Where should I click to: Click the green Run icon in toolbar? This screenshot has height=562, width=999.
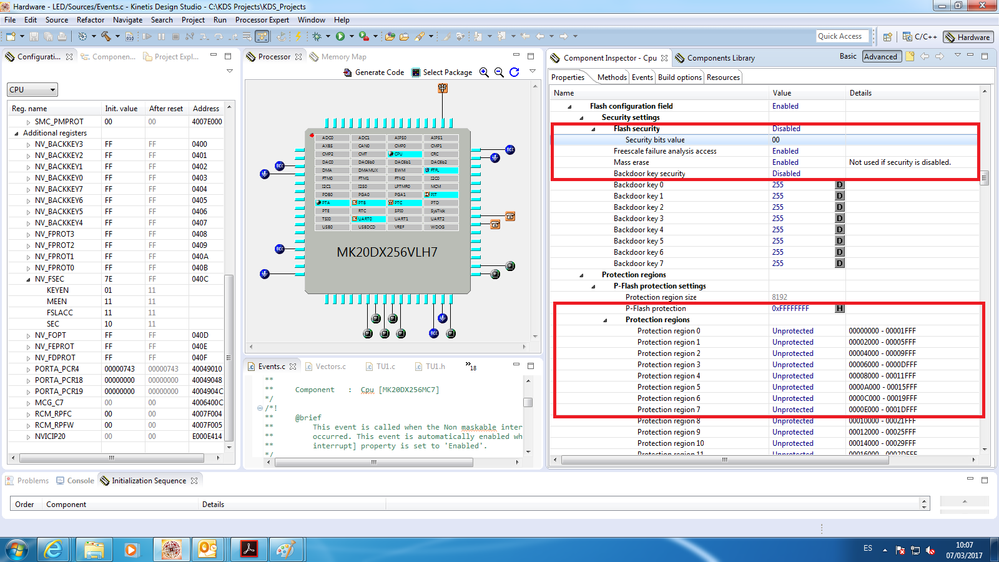tap(340, 37)
